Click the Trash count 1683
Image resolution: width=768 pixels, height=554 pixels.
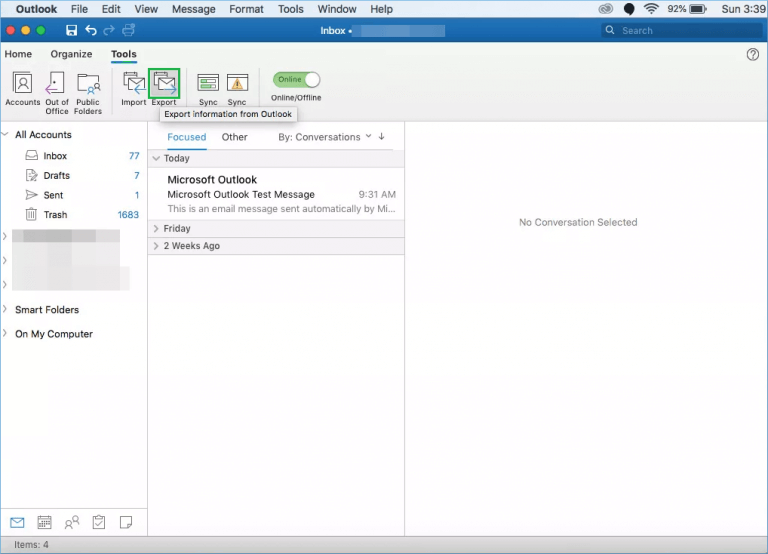point(128,215)
